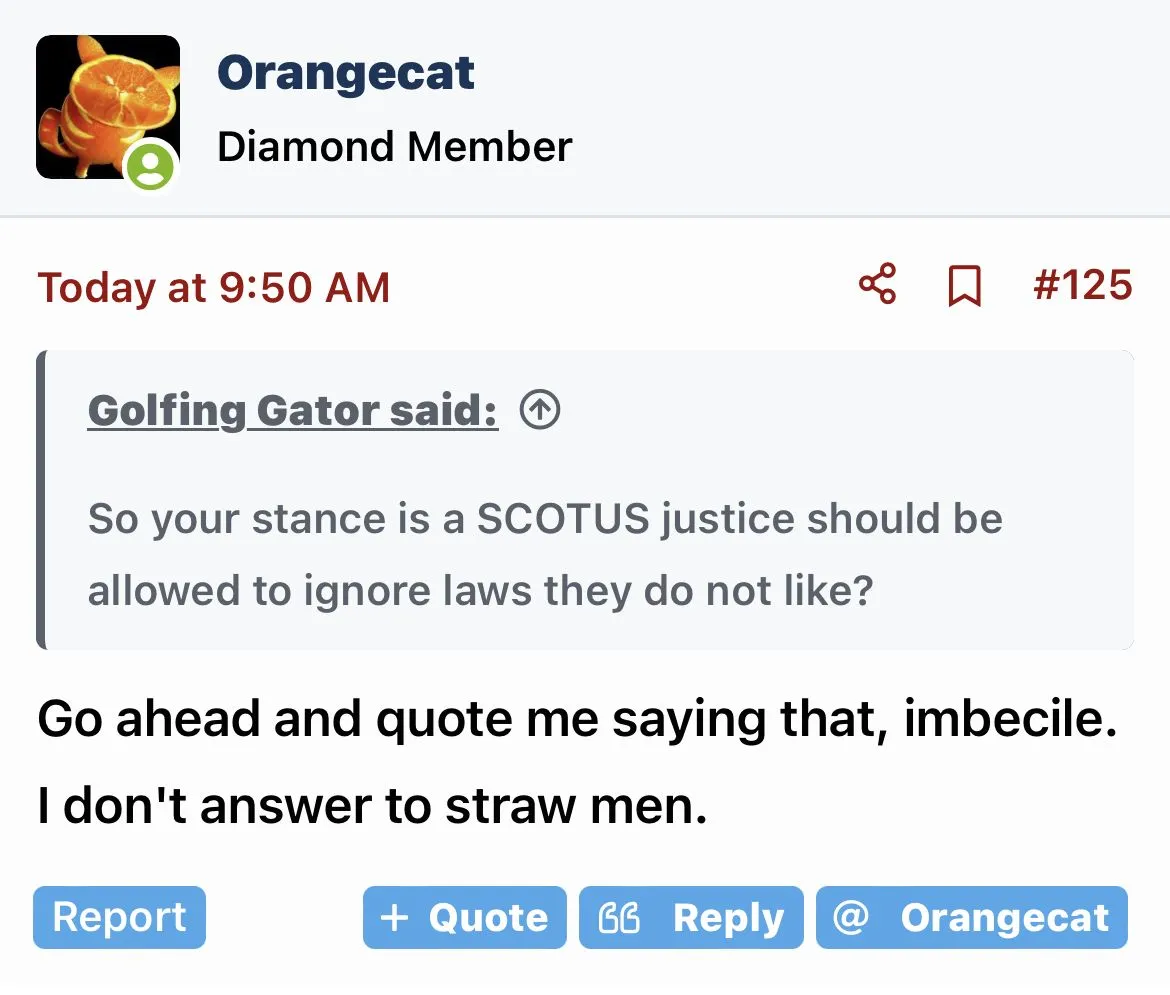Share post #125 via share icon
Viewport: 1170px width, 995px height.
pos(877,285)
